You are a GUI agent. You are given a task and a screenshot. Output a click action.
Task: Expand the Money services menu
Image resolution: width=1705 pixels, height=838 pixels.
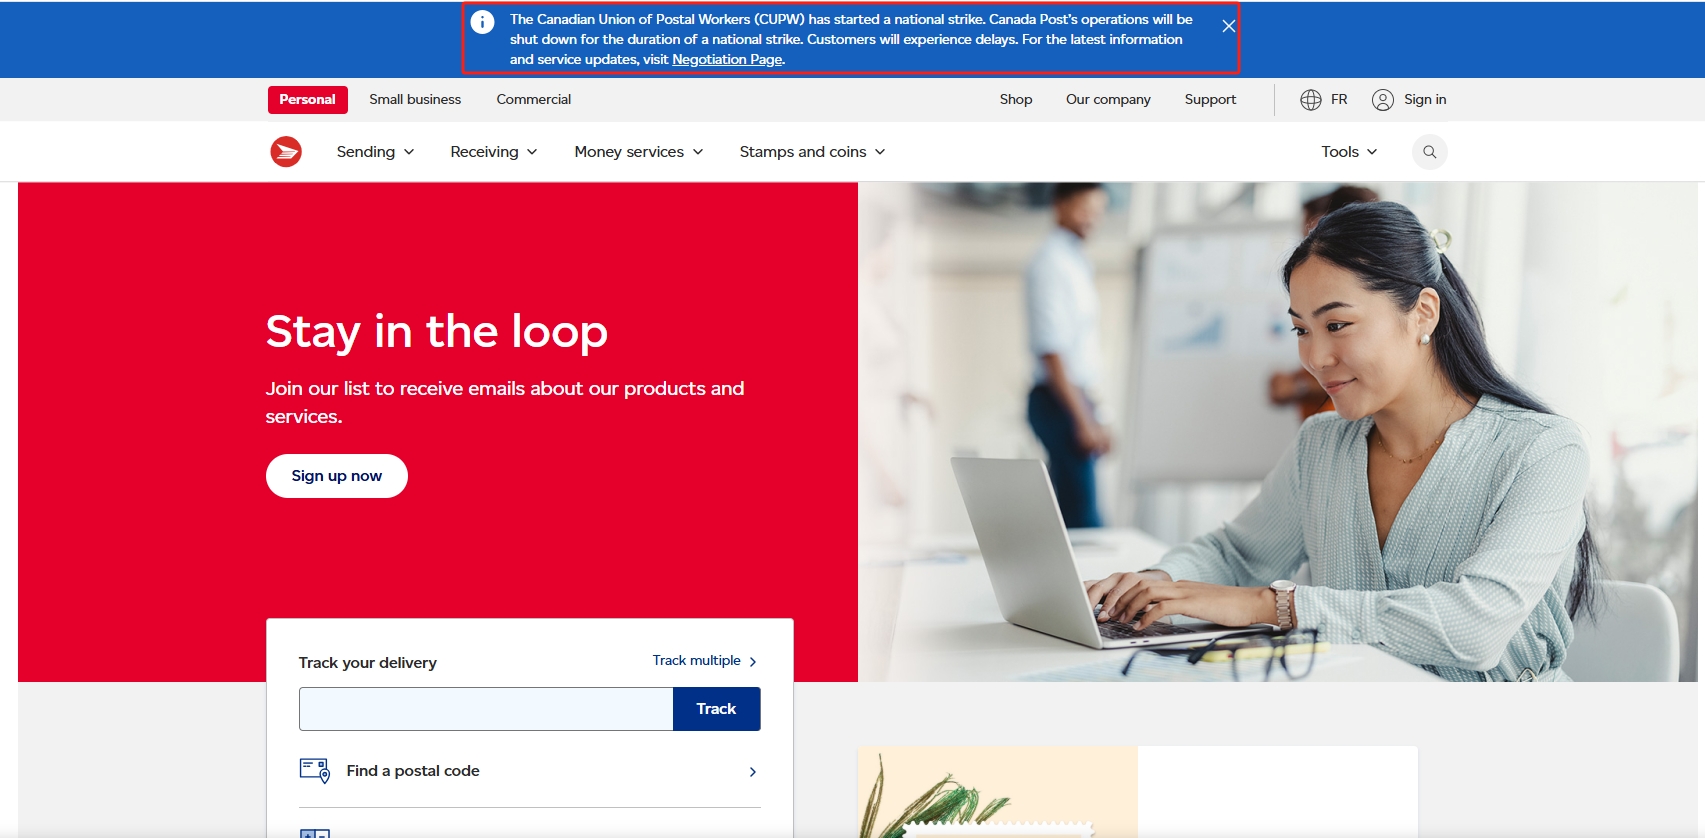(639, 152)
